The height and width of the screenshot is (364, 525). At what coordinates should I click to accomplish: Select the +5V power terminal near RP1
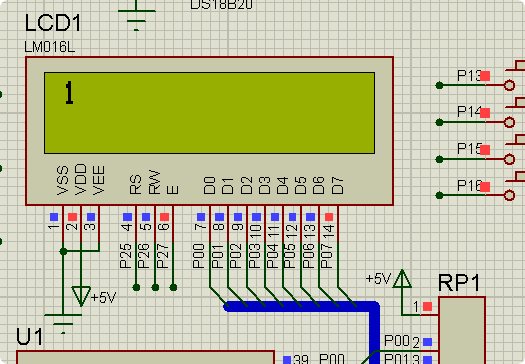[402, 279]
